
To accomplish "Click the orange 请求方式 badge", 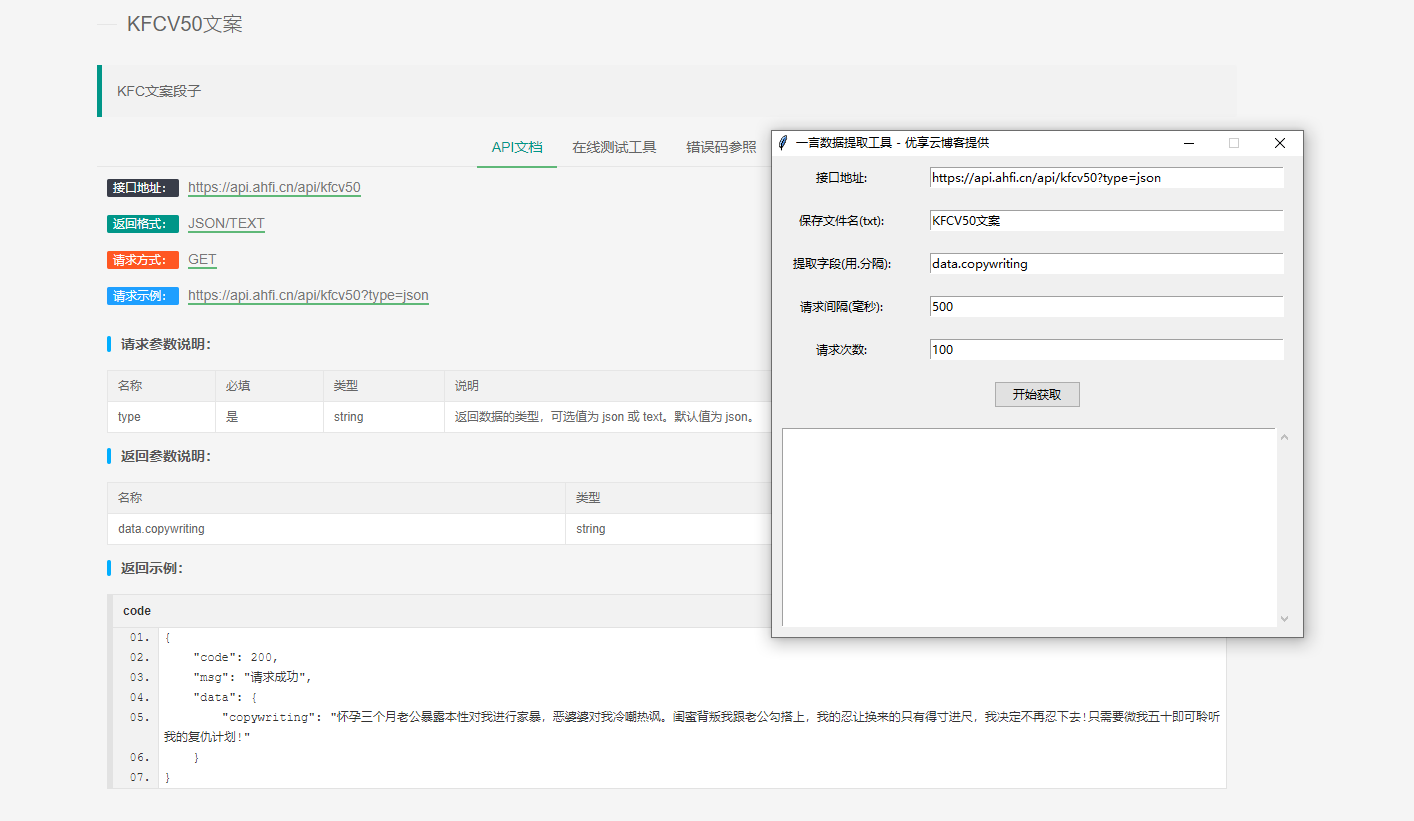I will click(x=141, y=259).
